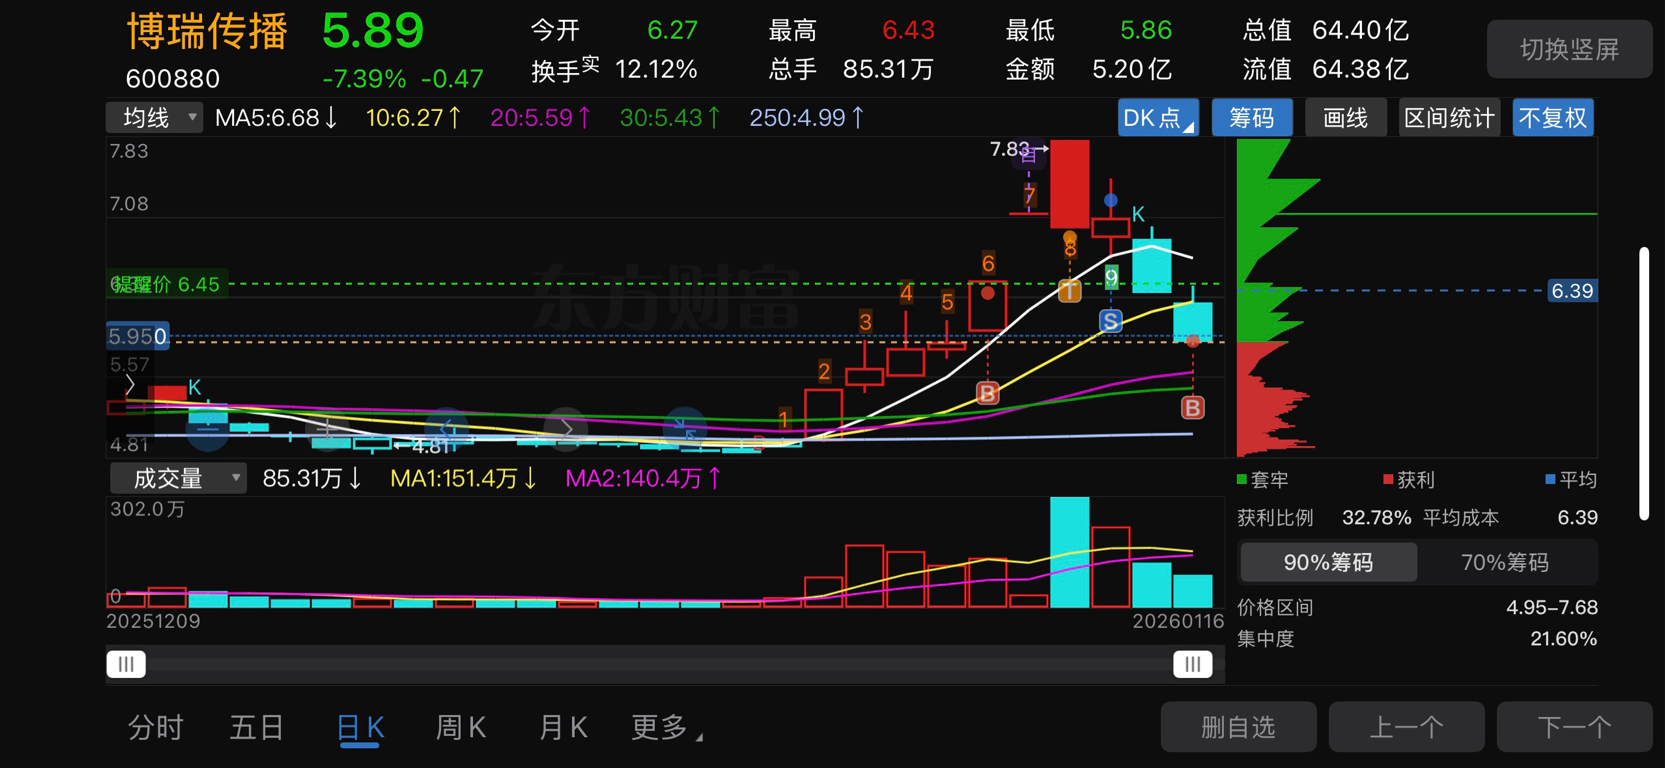Image resolution: width=1665 pixels, height=769 pixels.
Task: Click the chevron arrow at the chart's left edge
Action: tap(130, 384)
